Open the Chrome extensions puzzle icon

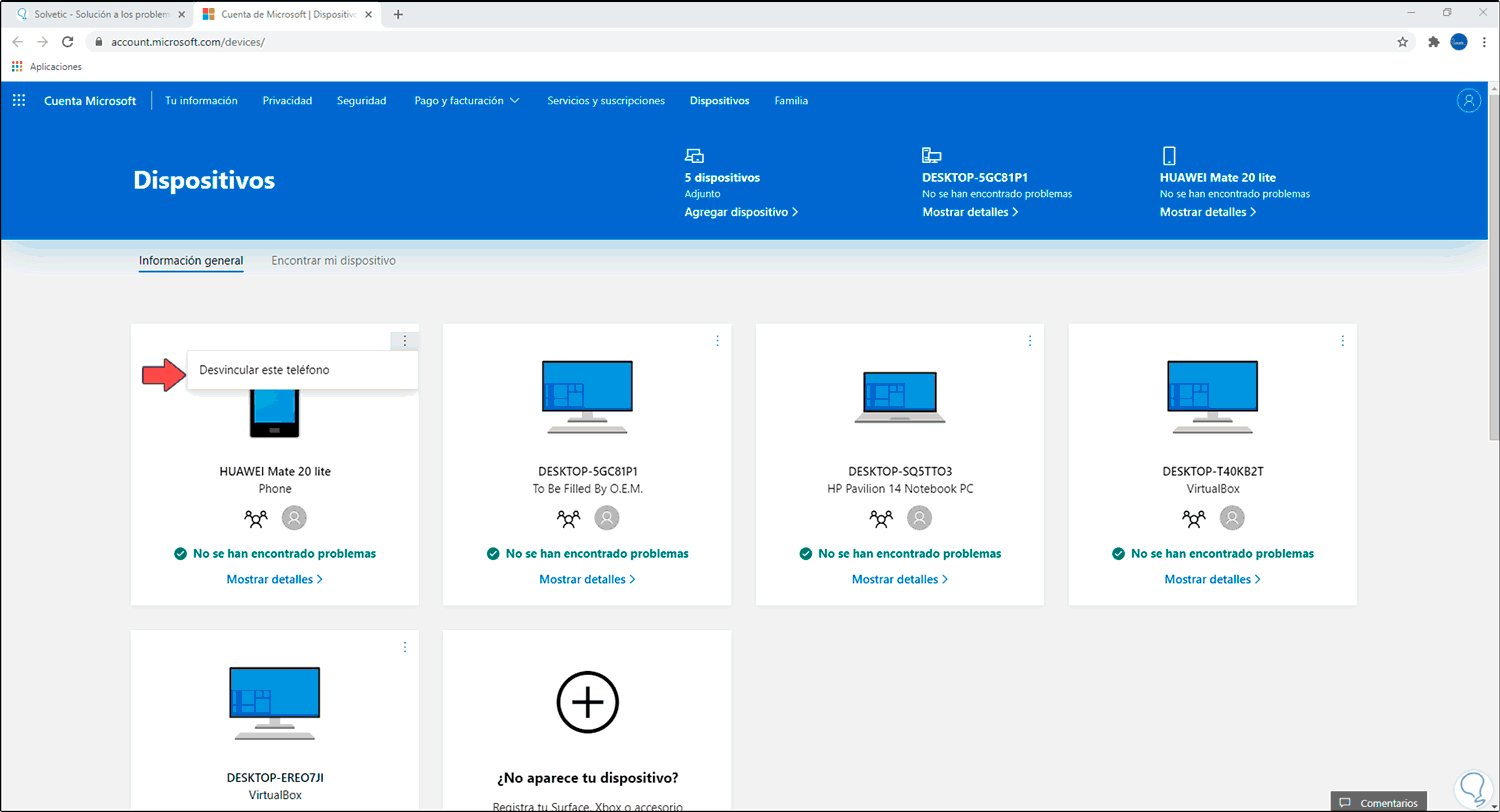coord(1433,42)
